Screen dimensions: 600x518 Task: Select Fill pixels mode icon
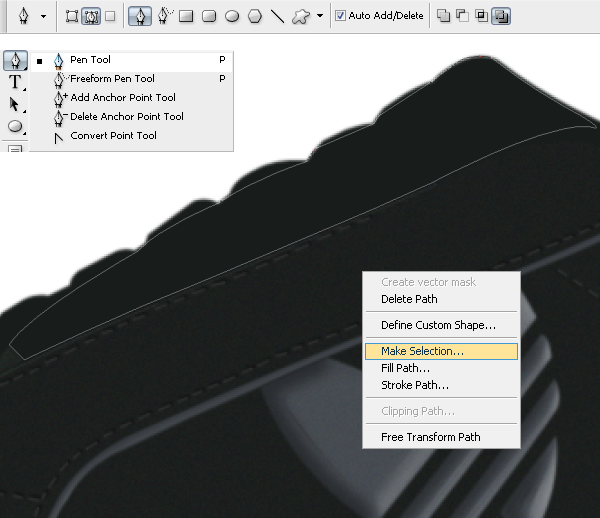point(110,16)
